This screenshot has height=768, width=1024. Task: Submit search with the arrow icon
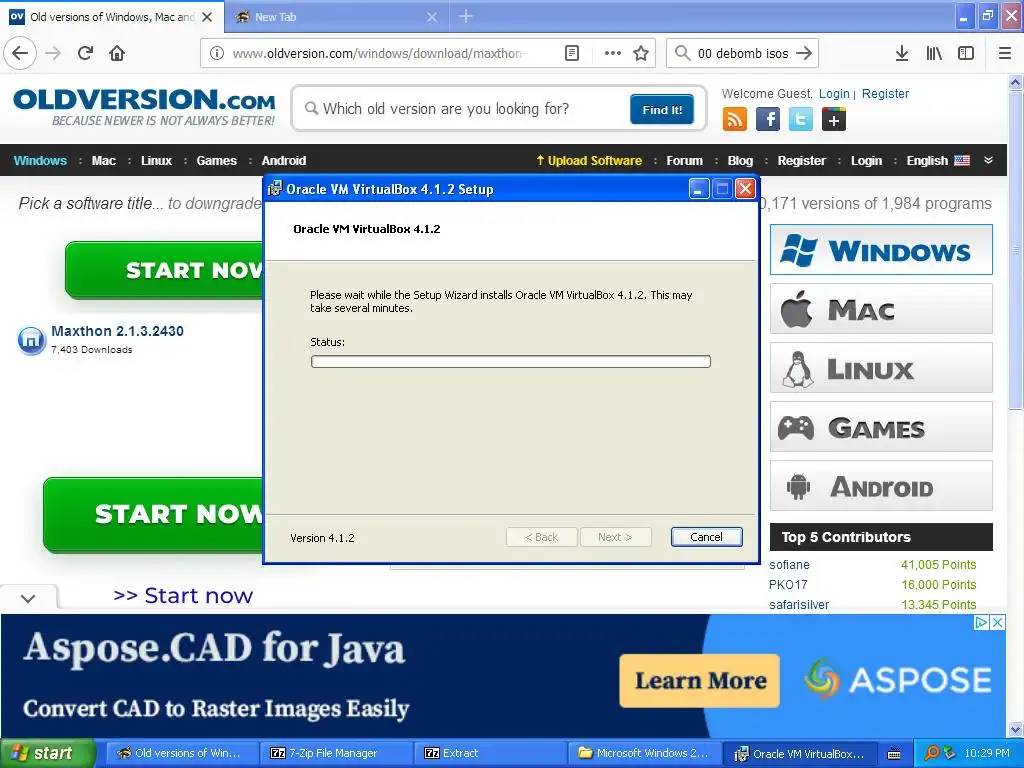click(x=804, y=53)
